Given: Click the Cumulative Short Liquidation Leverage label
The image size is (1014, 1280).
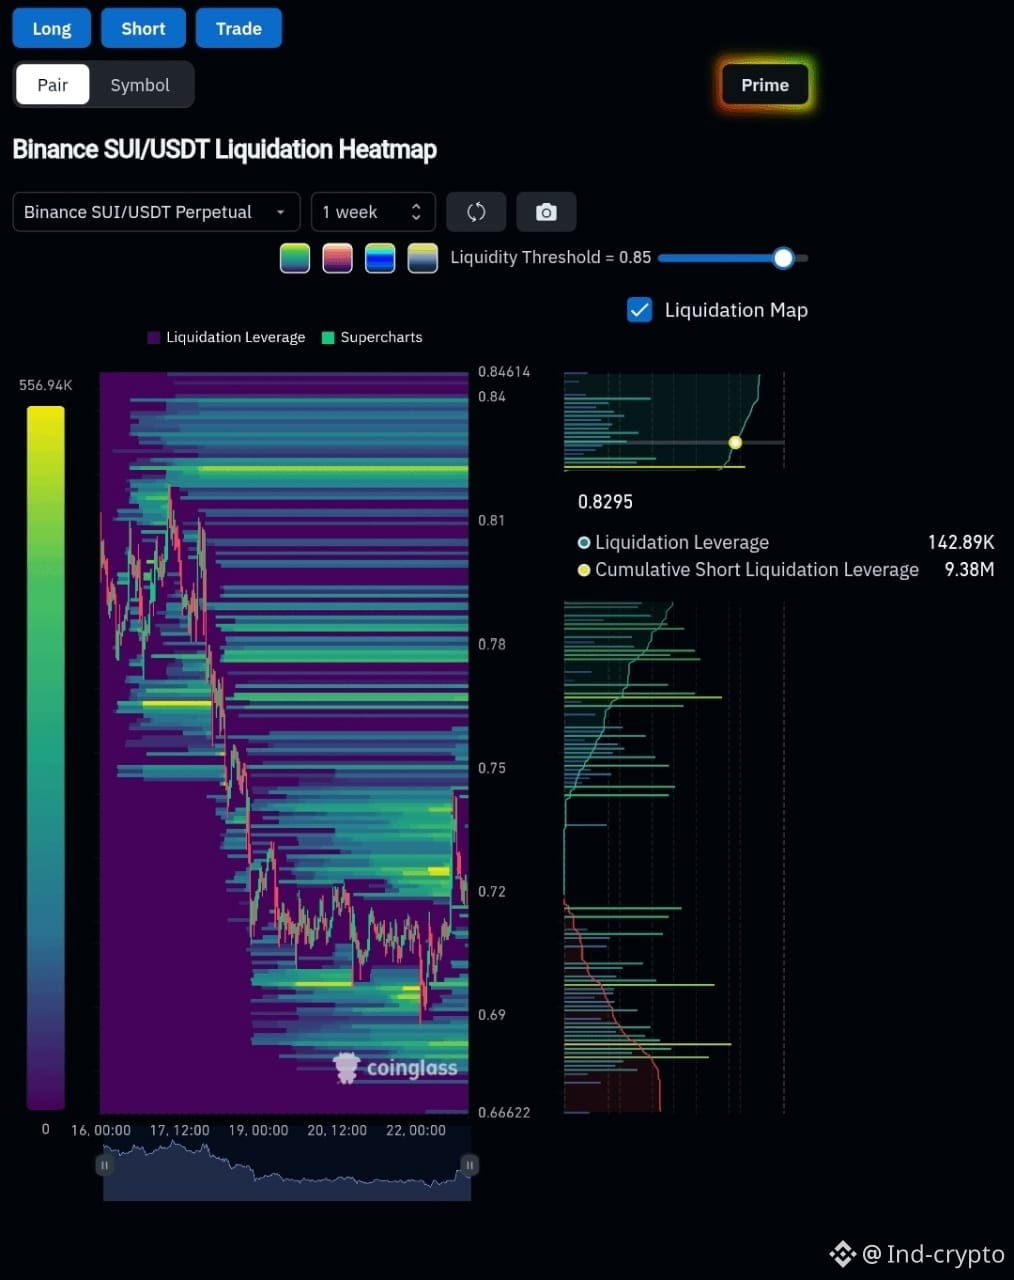Looking at the screenshot, I should [757, 569].
